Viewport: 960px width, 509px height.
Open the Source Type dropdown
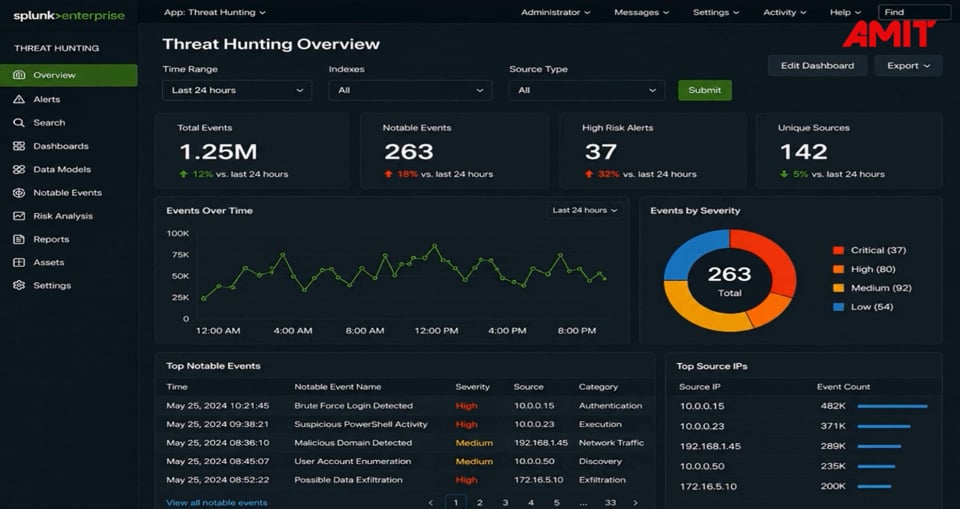pos(587,90)
